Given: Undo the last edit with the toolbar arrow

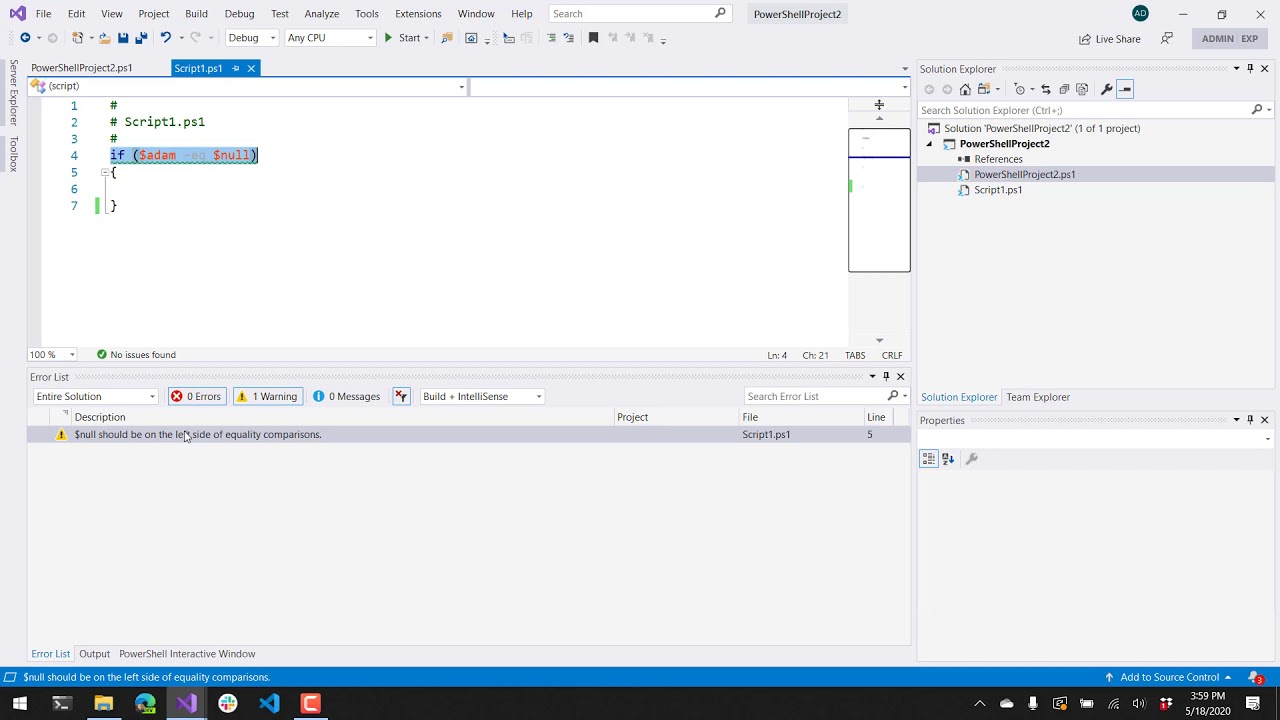Looking at the screenshot, I should (165, 38).
